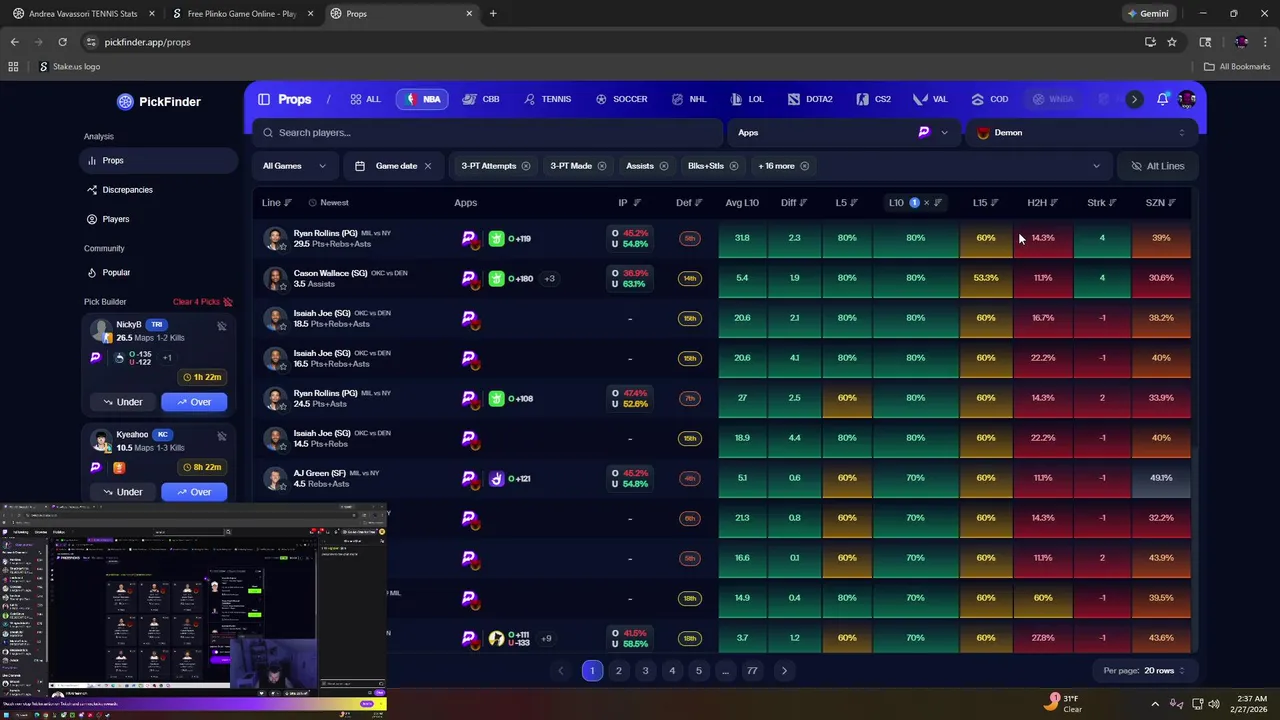Image resolution: width=1280 pixels, height=720 pixels.
Task: Click the Search players input field
Action: point(488,132)
